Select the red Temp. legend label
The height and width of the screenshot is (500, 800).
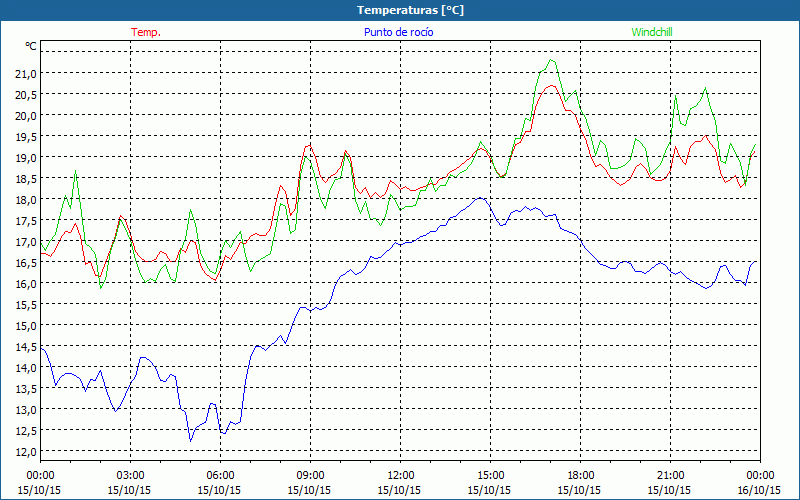[x=146, y=32]
